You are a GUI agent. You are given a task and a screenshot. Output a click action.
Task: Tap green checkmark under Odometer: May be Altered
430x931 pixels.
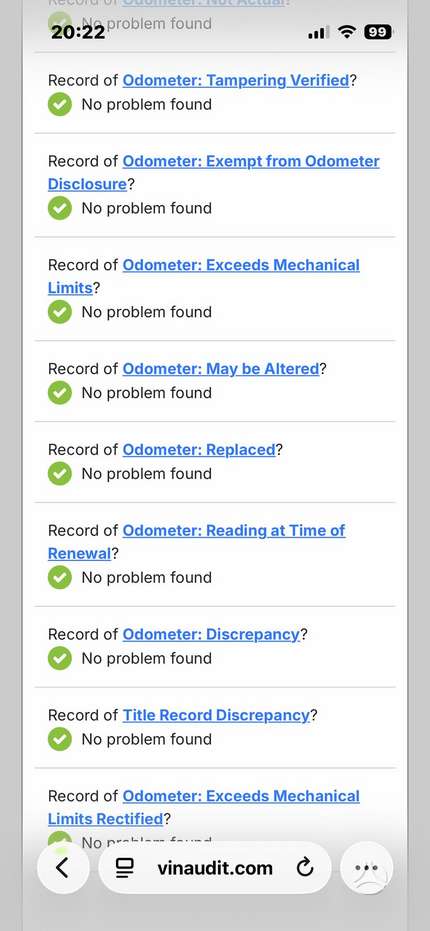pyautogui.click(x=59, y=393)
